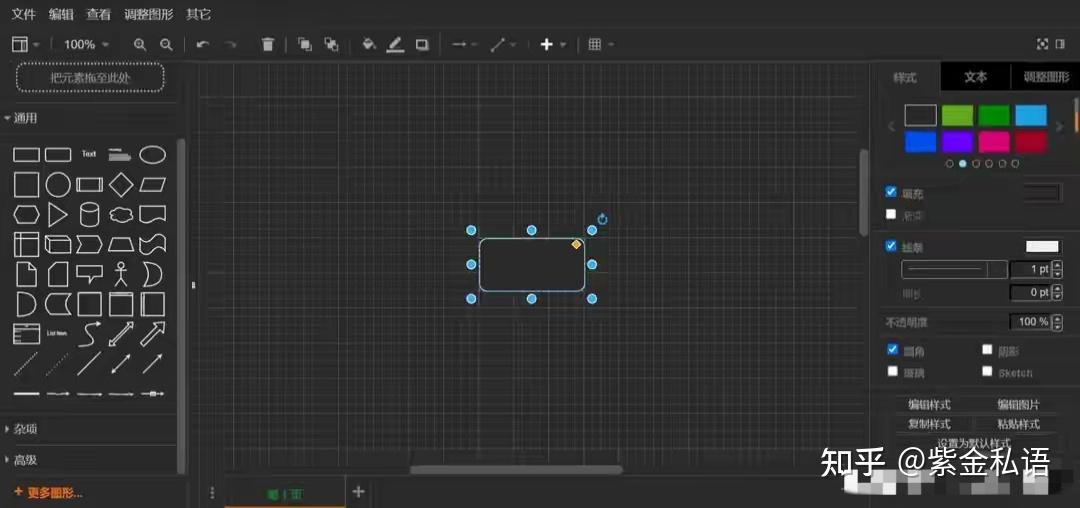Open line pattern style dropdown
This screenshot has height=508, width=1080.
pos(954,269)
